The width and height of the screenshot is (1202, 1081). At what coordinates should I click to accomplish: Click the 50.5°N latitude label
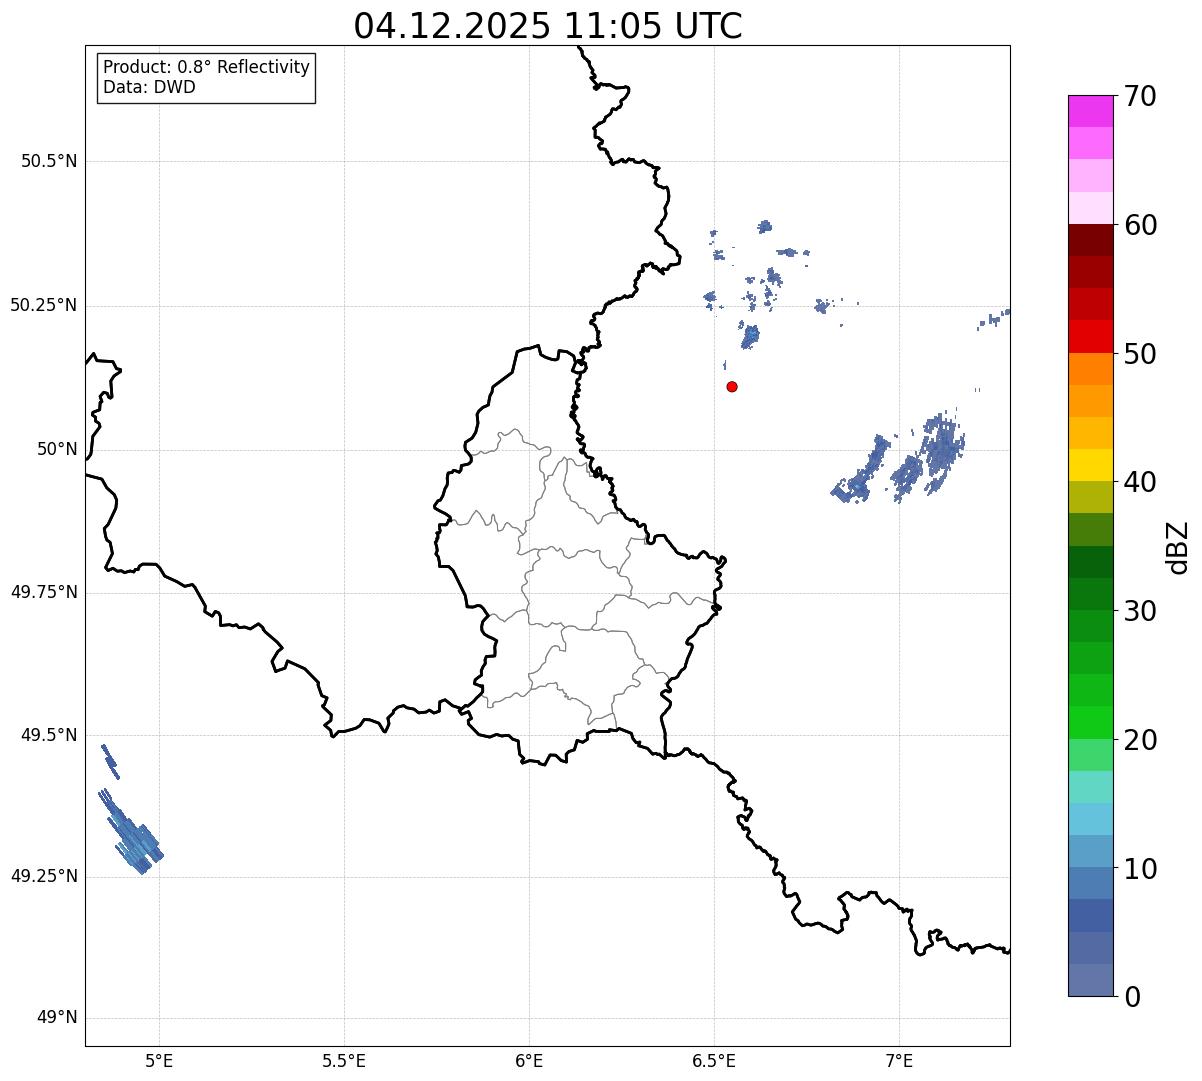(49, 161)
